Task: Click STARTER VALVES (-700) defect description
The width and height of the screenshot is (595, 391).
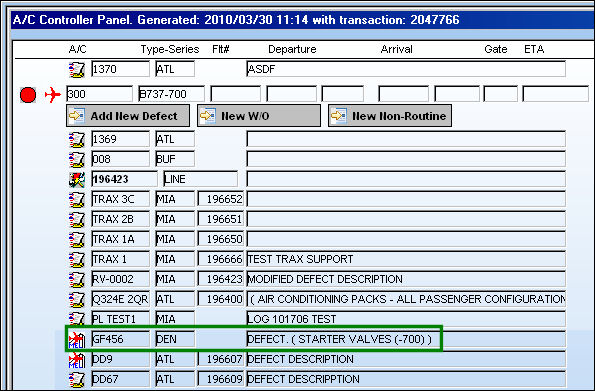Action: 406,339
